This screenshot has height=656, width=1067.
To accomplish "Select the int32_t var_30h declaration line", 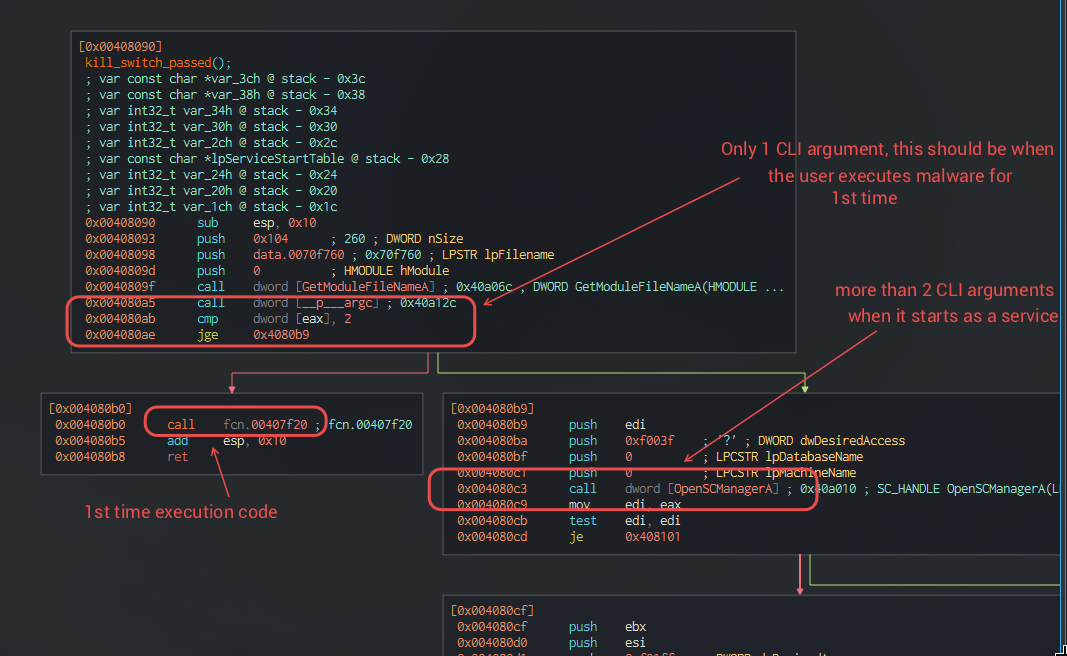I will (x=211, y=127).
